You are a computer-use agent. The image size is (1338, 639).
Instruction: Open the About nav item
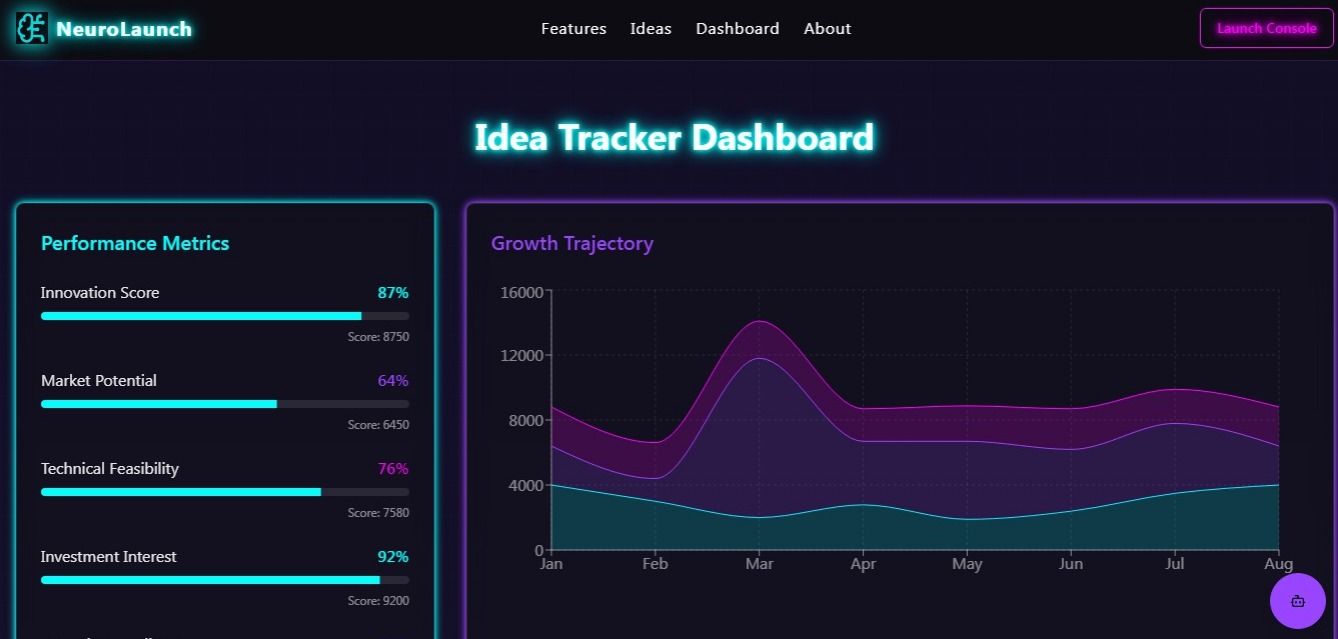[828, 29]
